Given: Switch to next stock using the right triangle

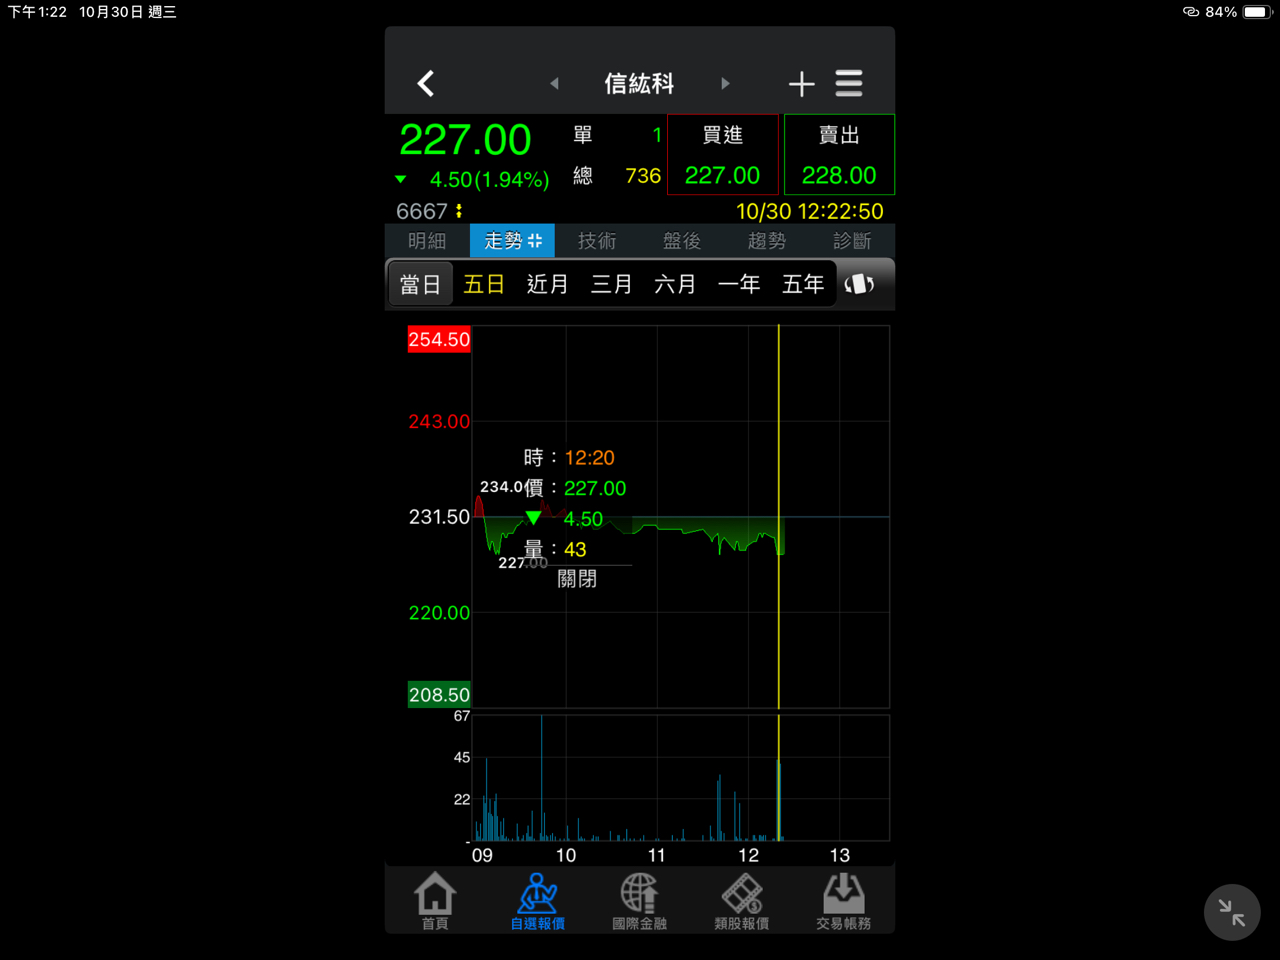Looking at the screenshot, I should coord(725,84).
